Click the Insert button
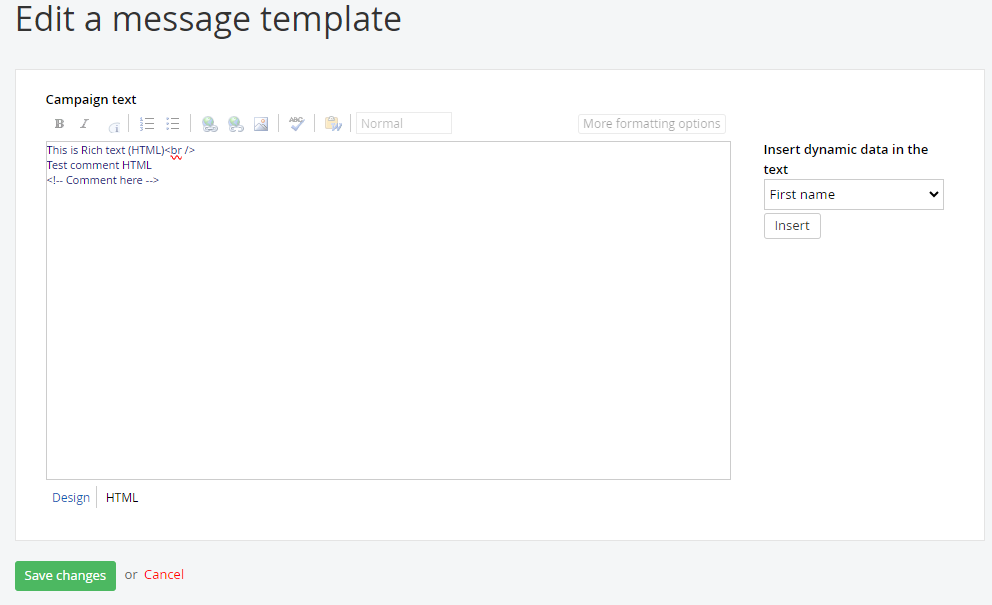 point(792,226)
